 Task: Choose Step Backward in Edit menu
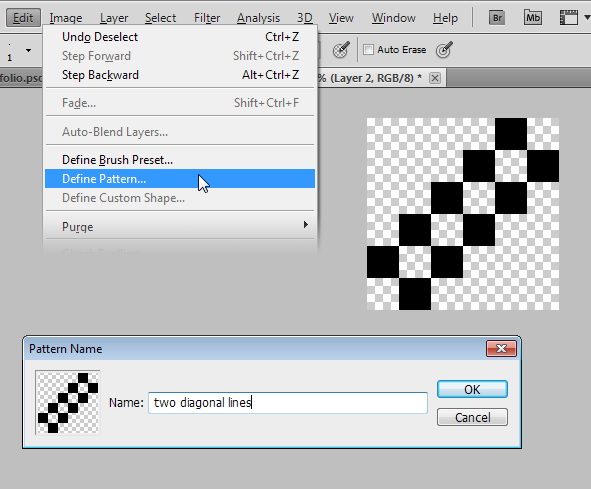tap(180, 75)
